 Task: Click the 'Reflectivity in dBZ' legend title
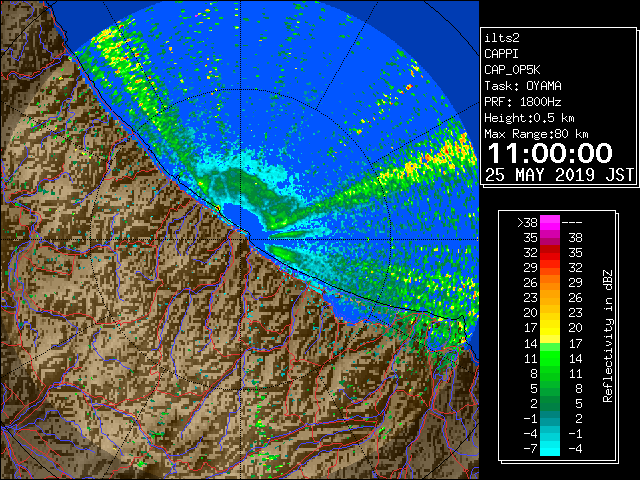pyautogui.click(x=608, y=336)
